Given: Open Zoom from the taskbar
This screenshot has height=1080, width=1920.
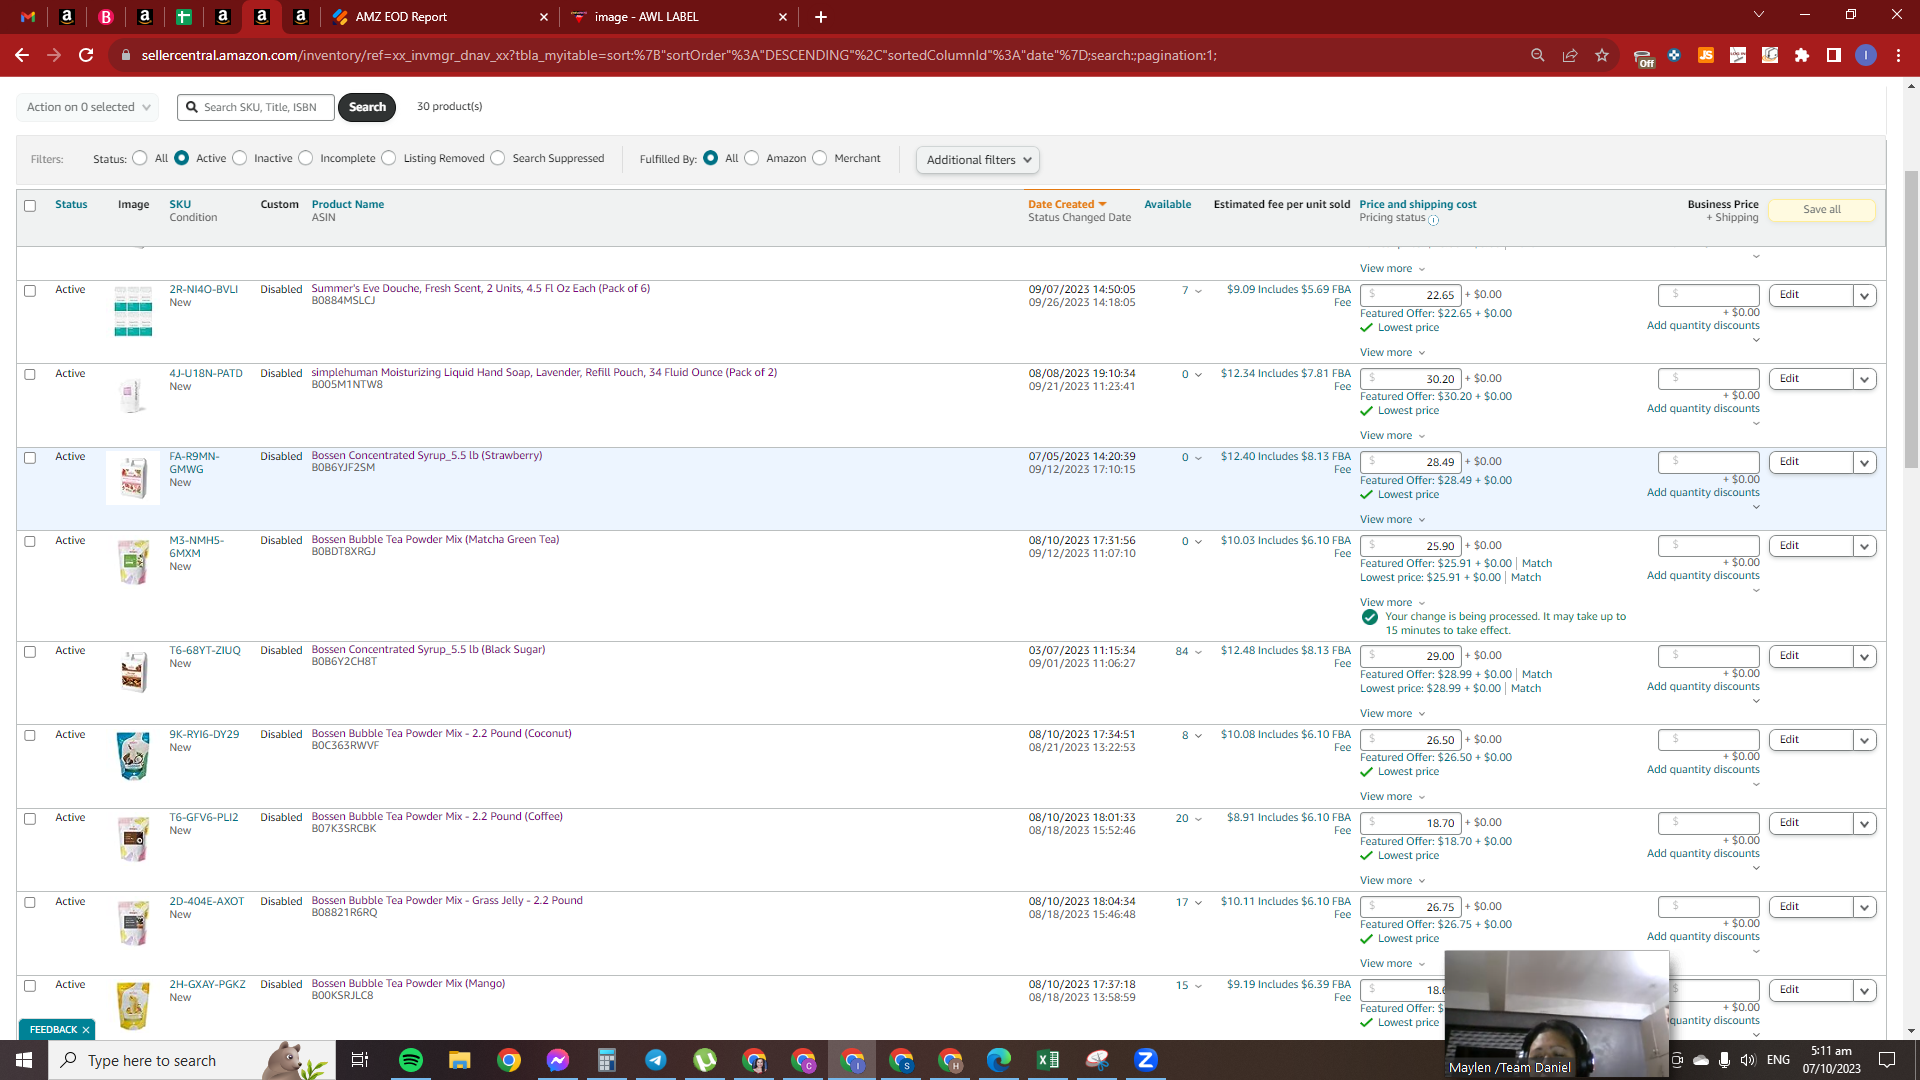Looking at the screenshot, I should 1146,1060.
